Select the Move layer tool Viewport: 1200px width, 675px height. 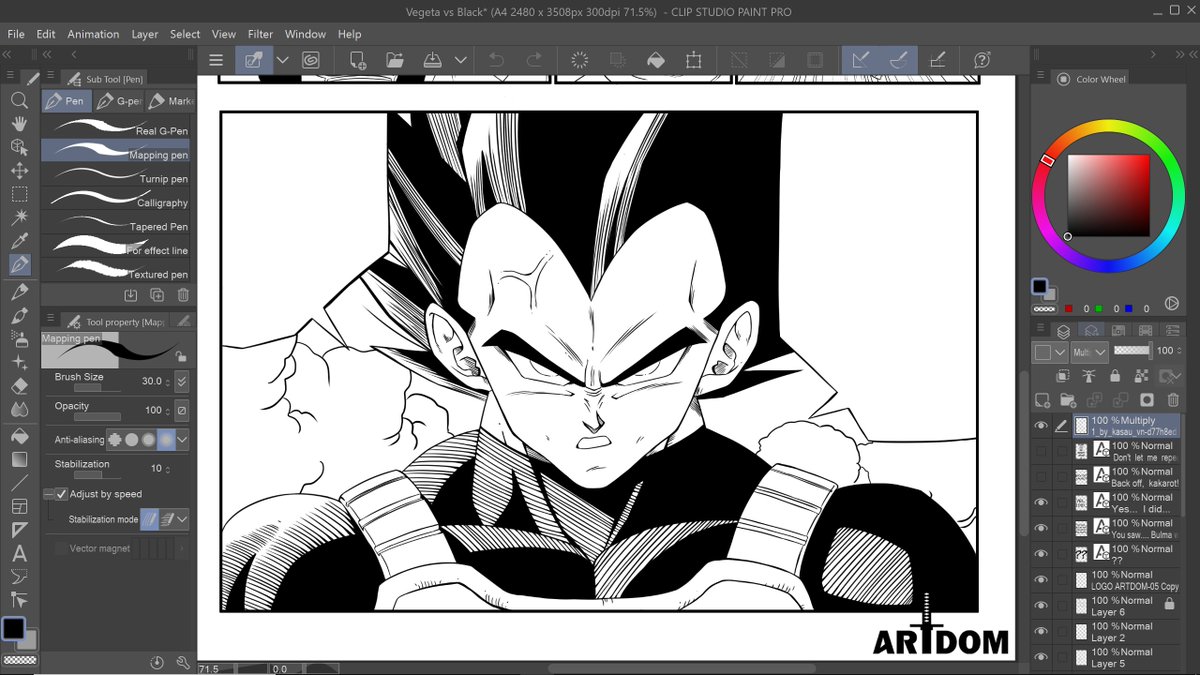[x=20, y=171]
